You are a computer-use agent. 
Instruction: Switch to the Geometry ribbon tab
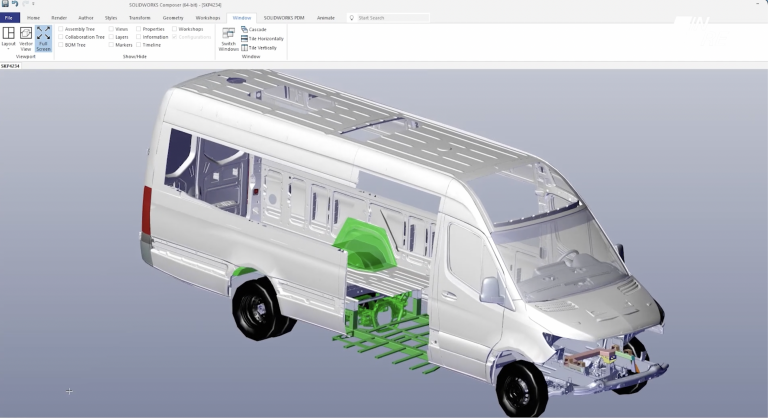coord(173,18)
